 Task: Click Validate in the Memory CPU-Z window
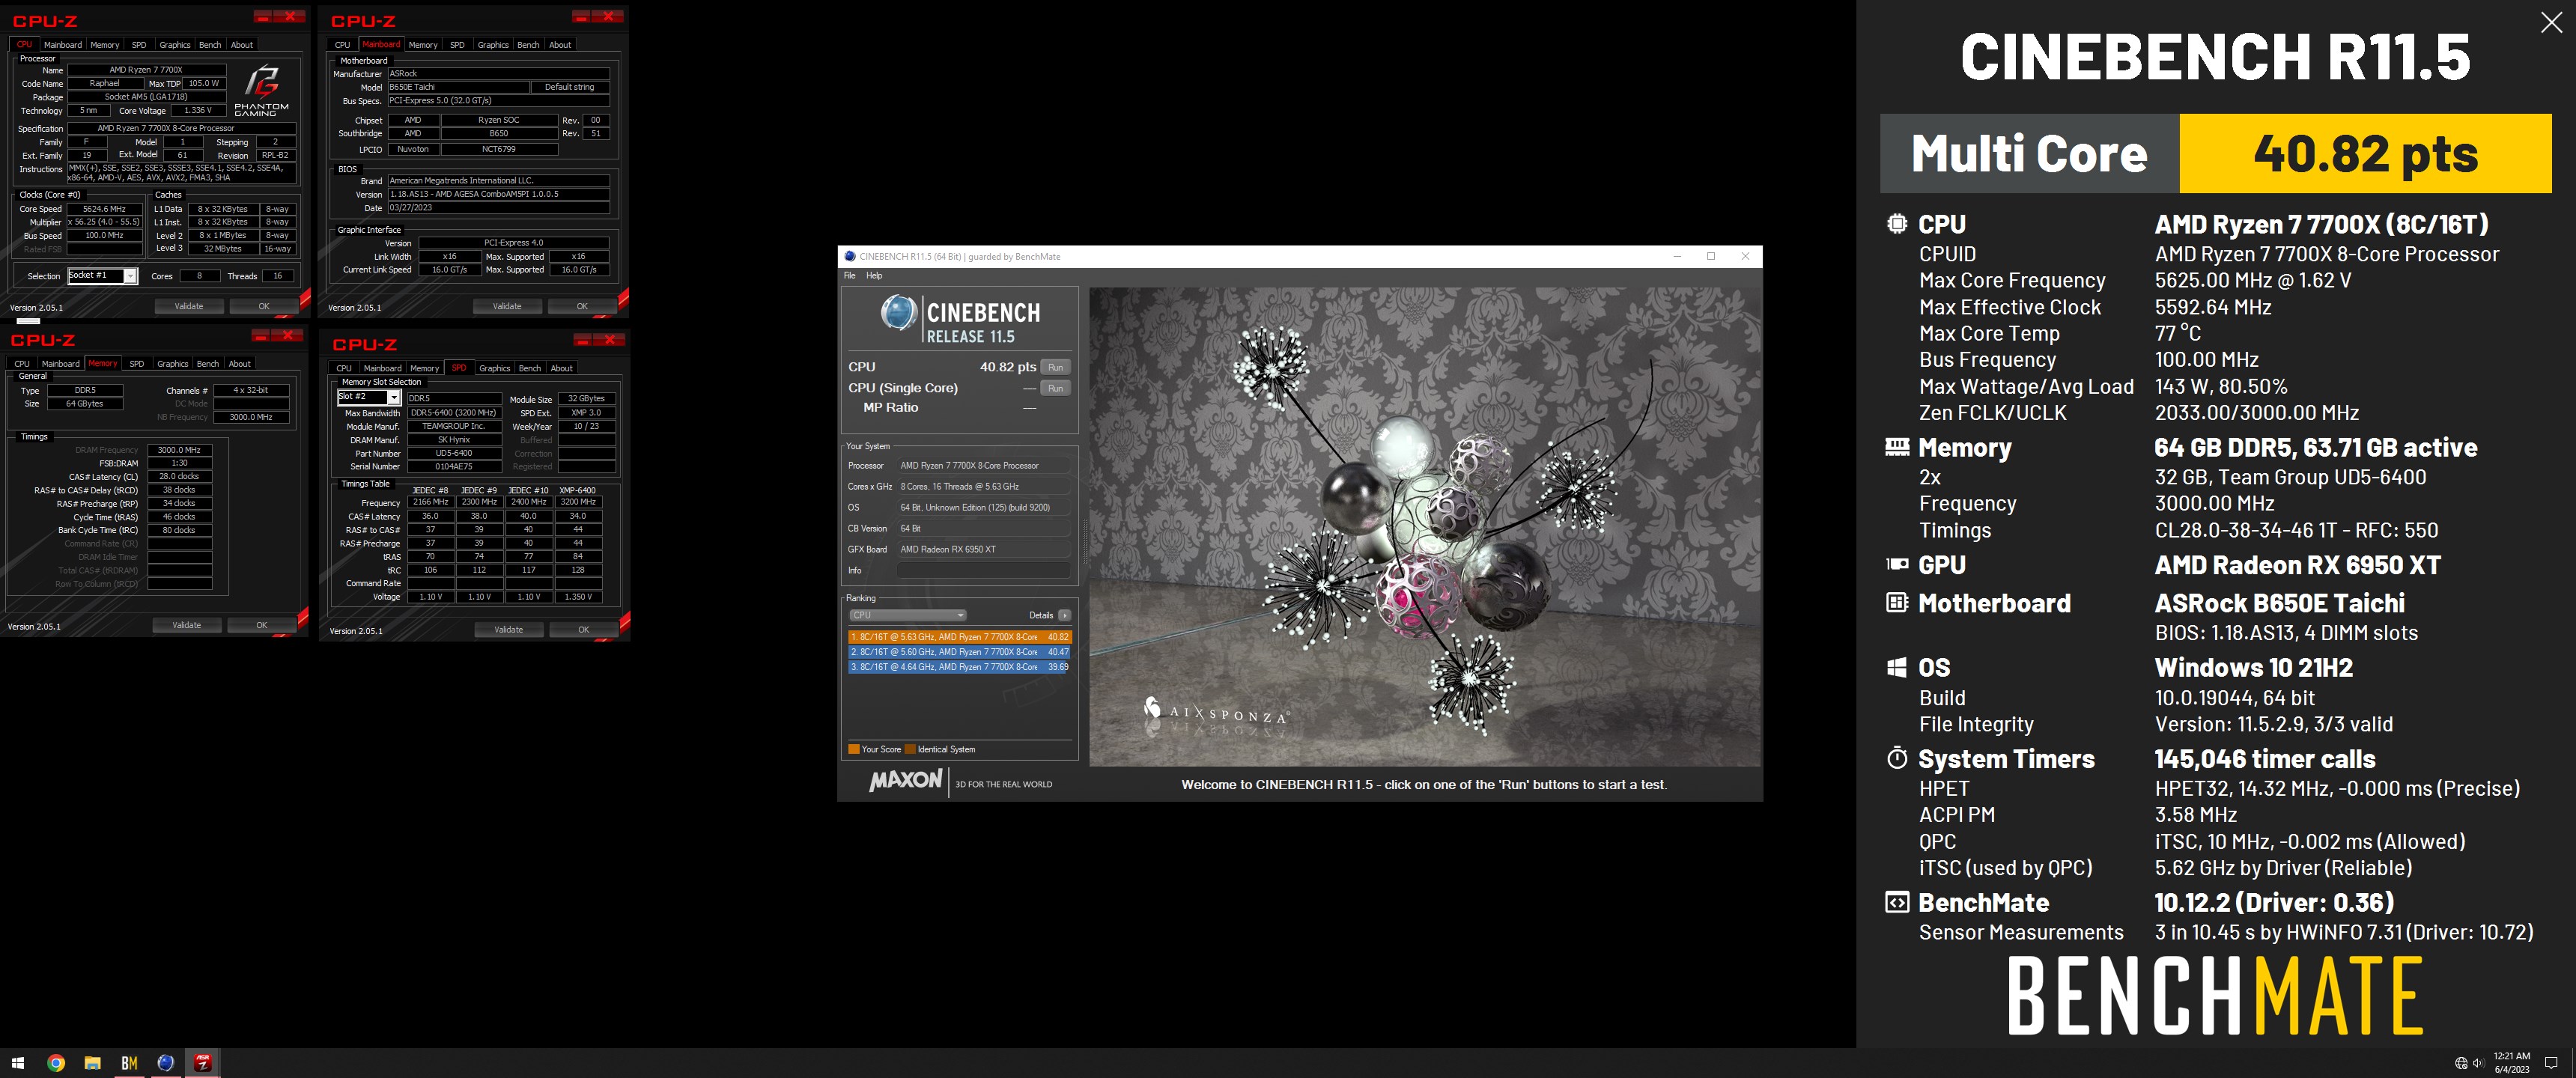(x=187, y=625)
